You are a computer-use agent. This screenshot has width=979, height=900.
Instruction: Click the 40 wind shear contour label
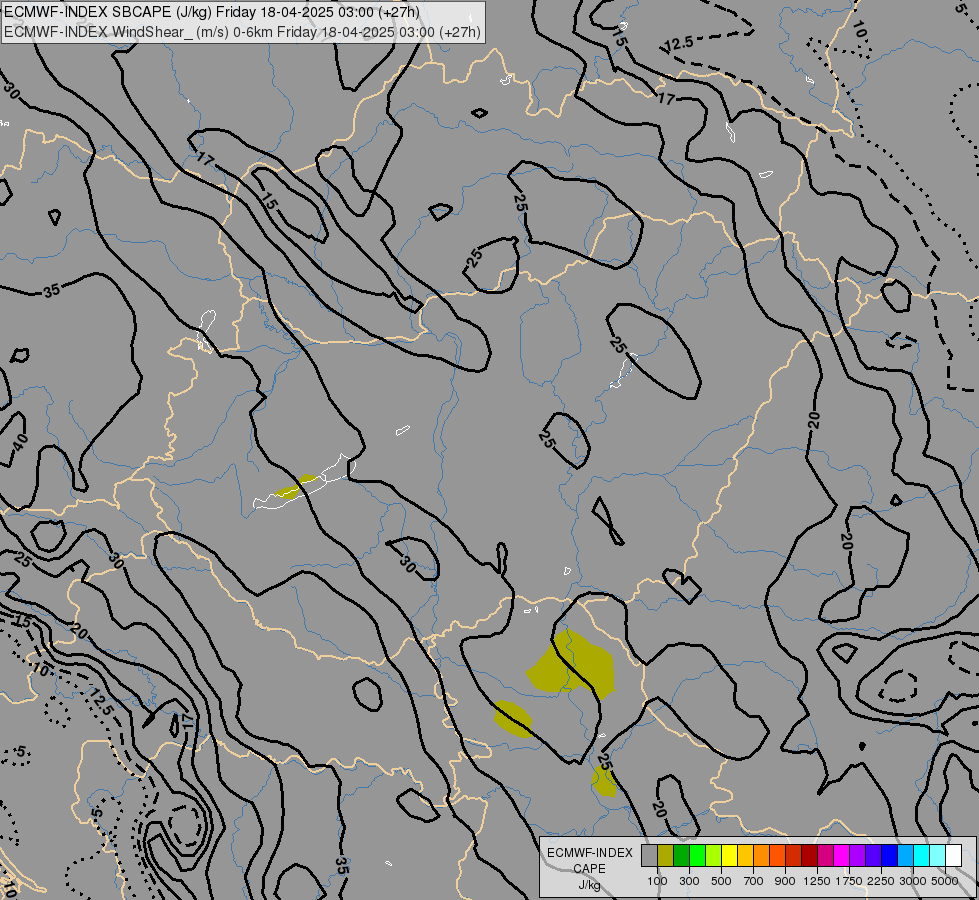[x=21, y=442]
